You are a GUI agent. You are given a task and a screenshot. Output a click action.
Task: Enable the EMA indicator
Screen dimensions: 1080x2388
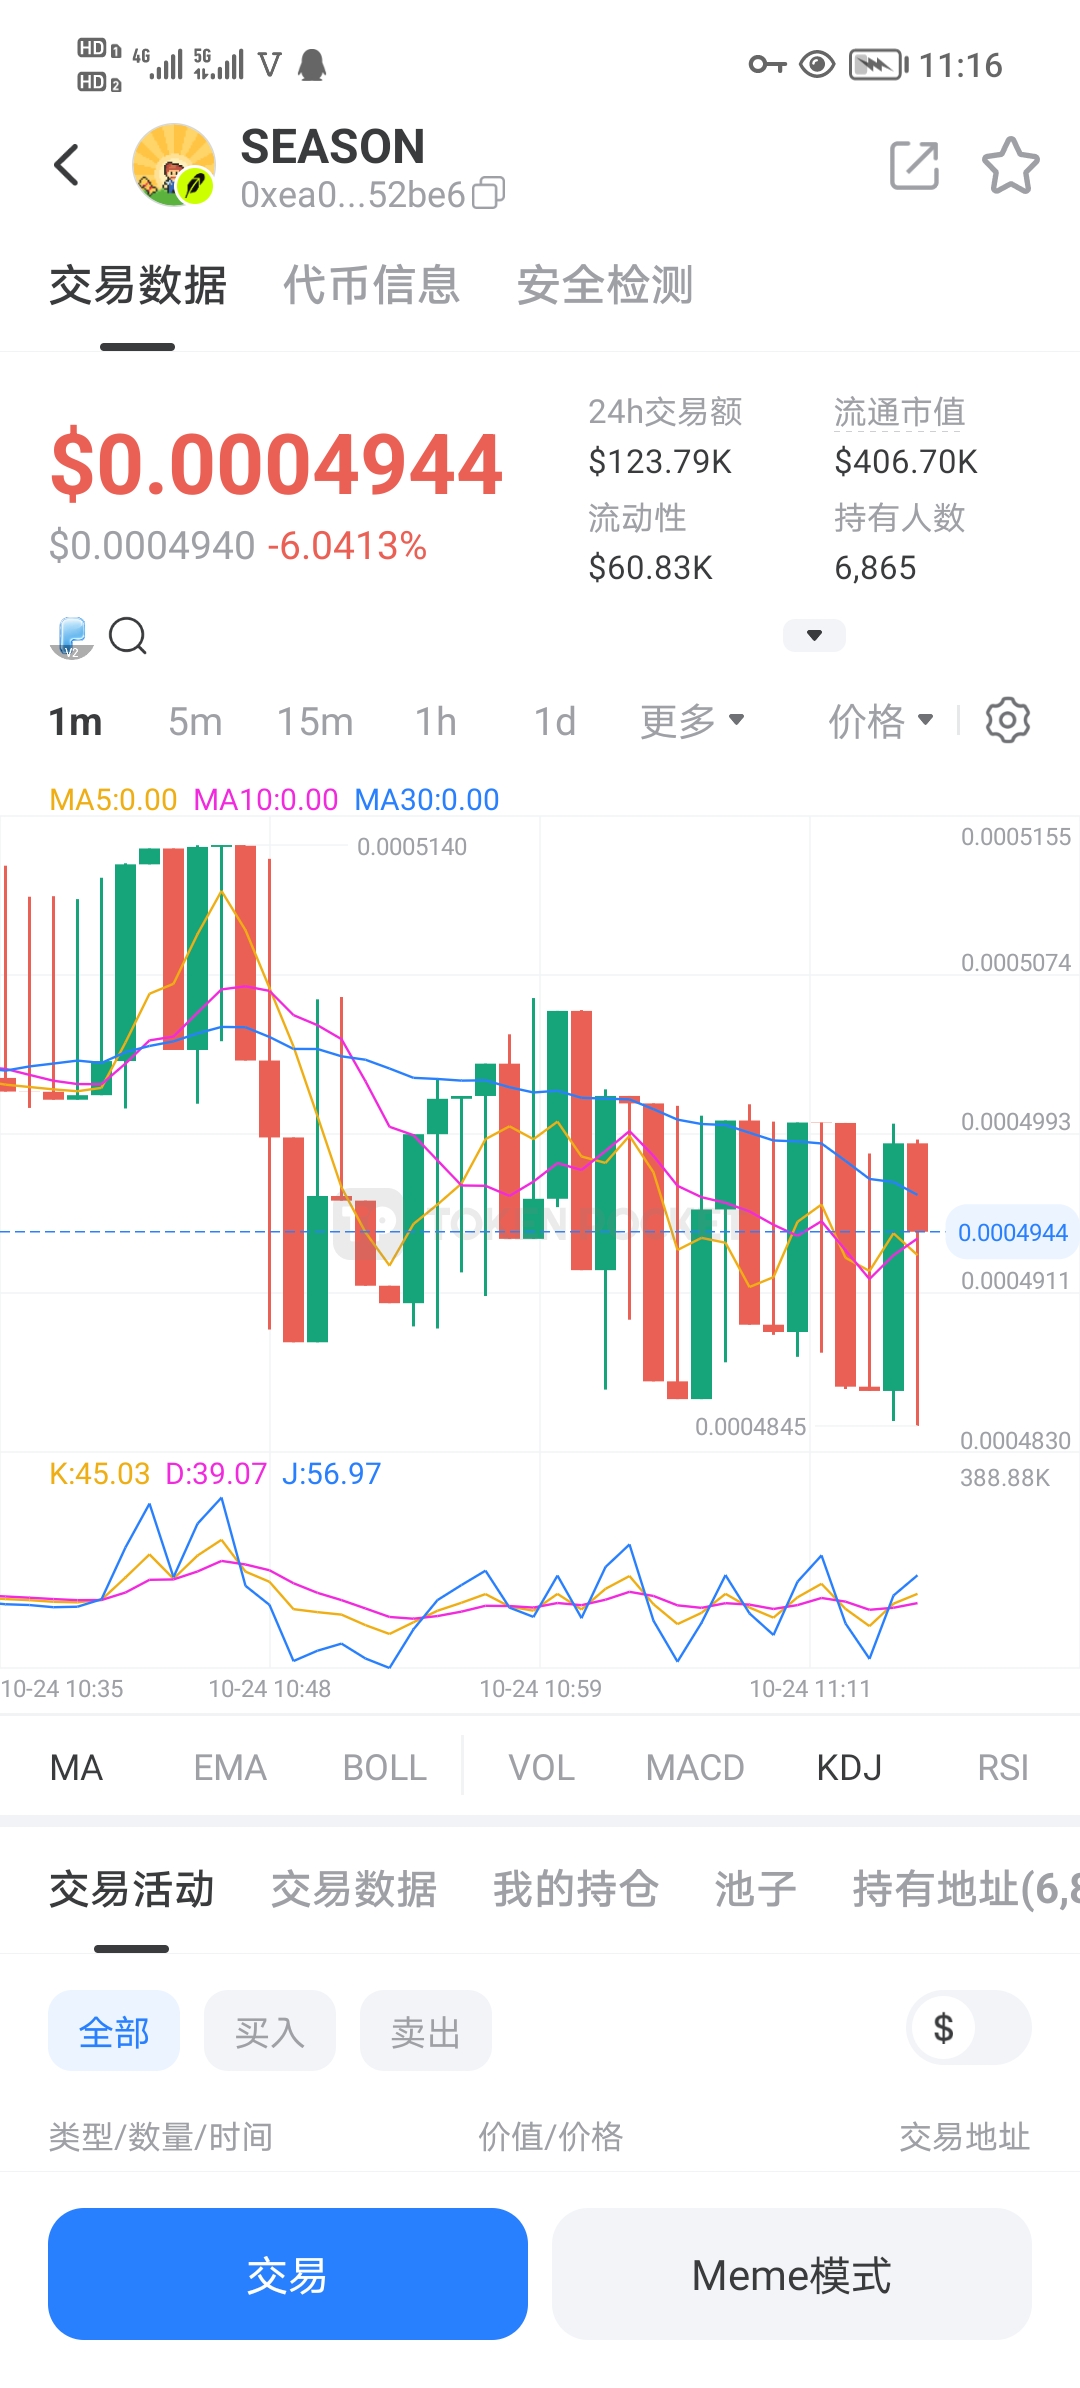tap(230, 1768)
